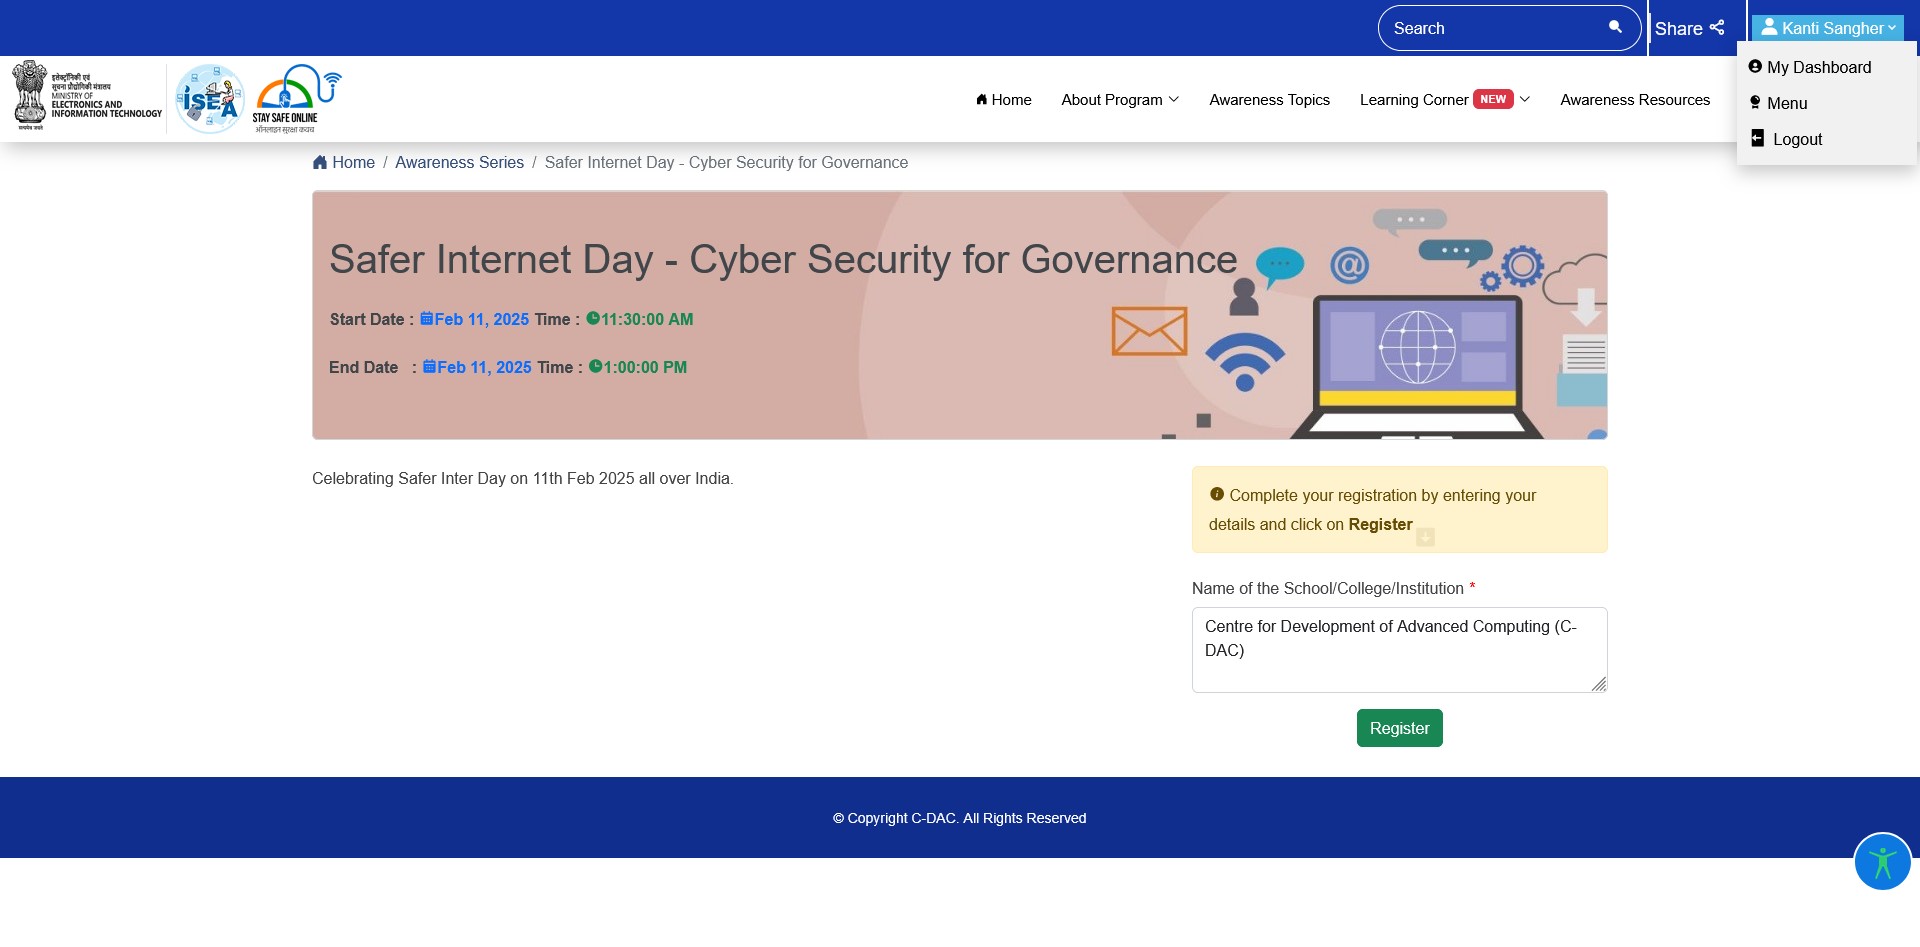
Task: Click the Logout icon in user menu
Action: point(1757,139)
